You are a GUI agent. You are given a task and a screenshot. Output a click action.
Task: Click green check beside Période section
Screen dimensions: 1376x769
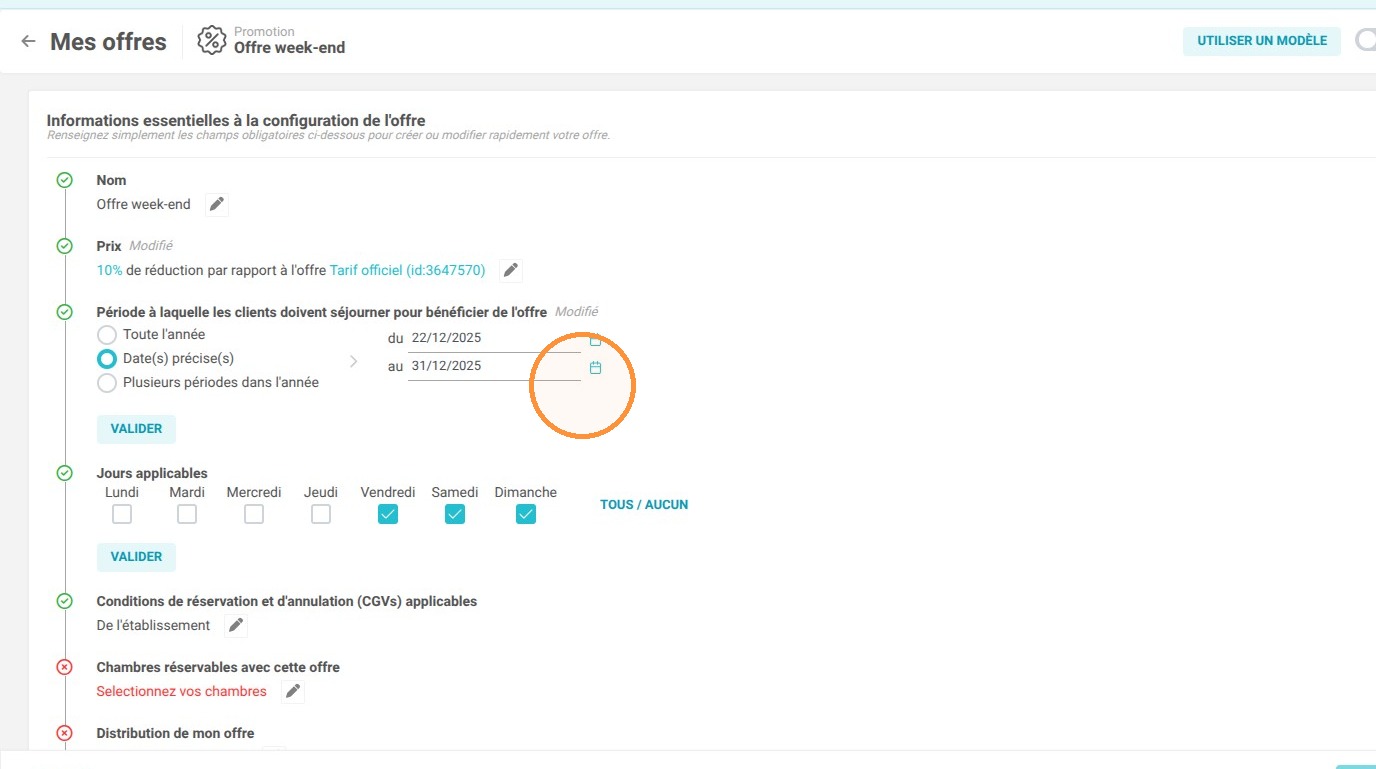(65, 312)
